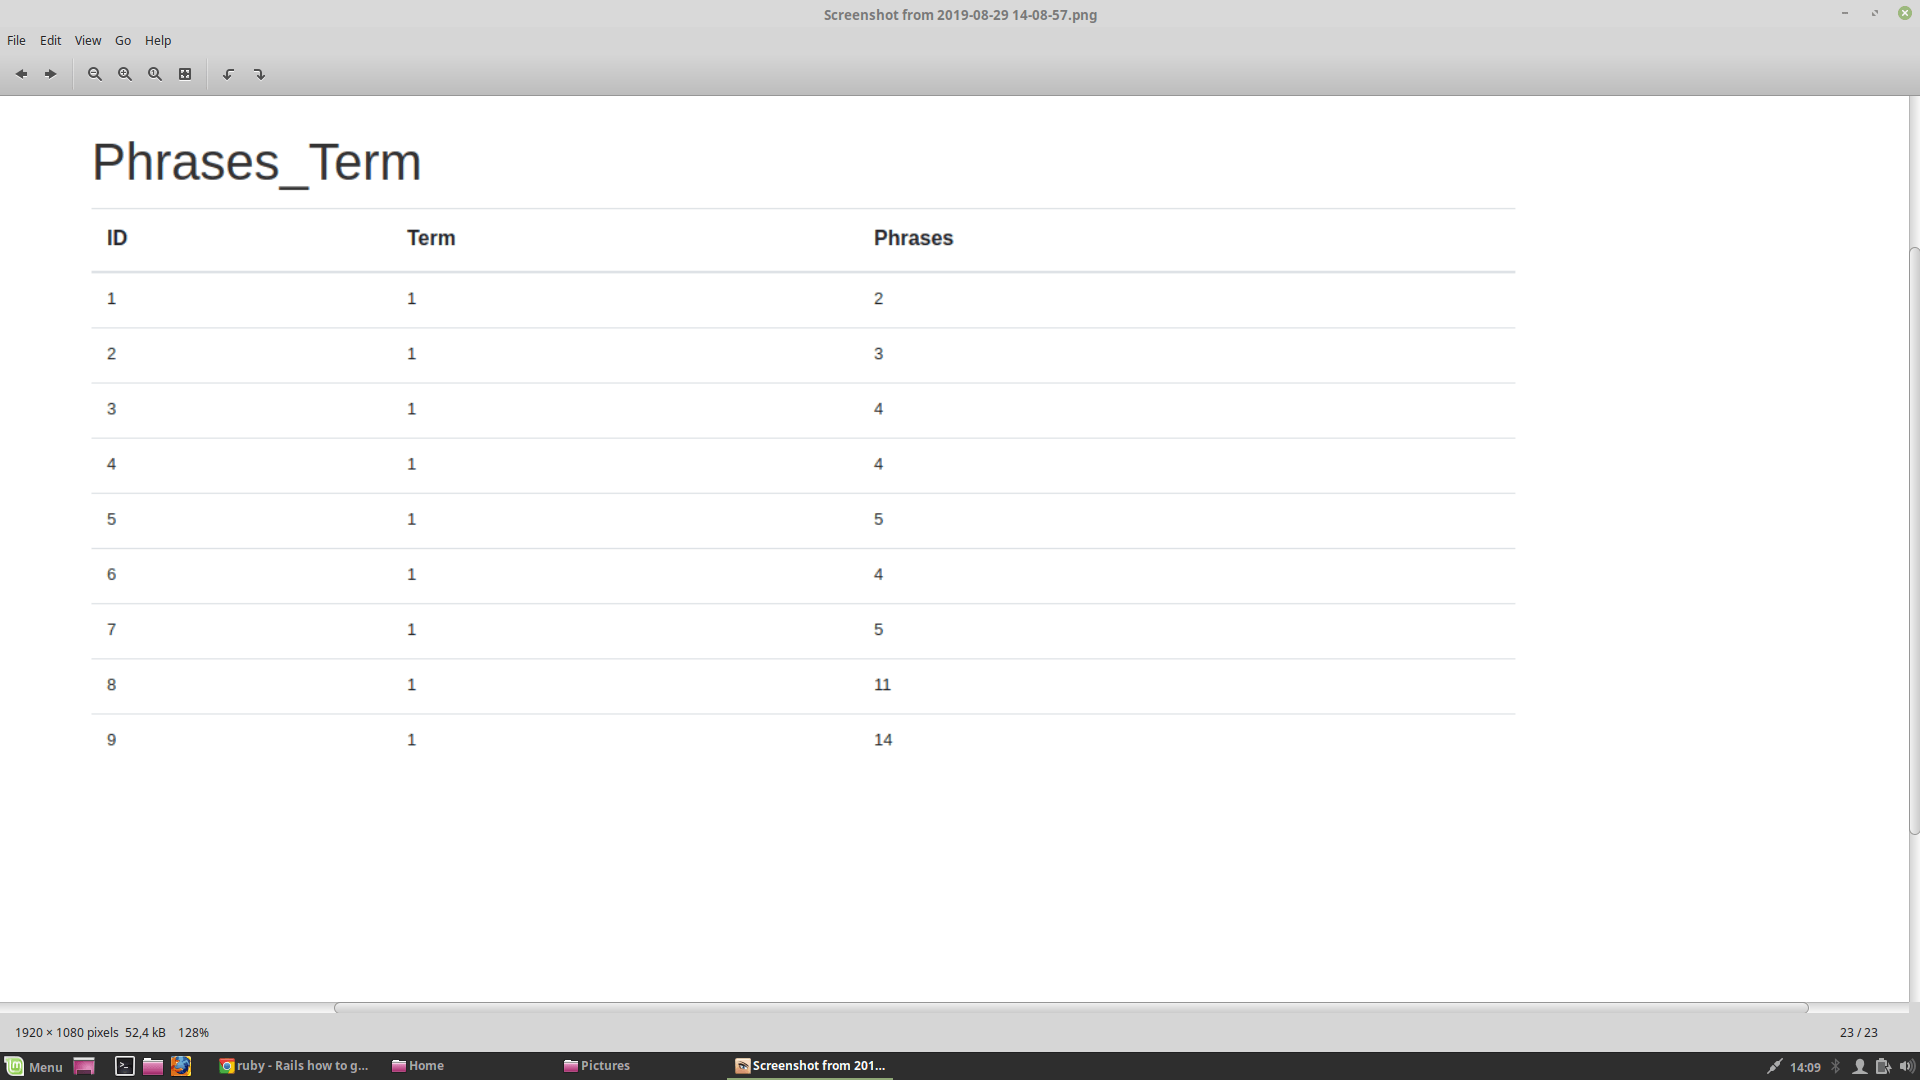Image resolution: width=1920 pixels, height=1080 pixels.
Task: Launch terminal from the panel
Action: click(124, 1066)
